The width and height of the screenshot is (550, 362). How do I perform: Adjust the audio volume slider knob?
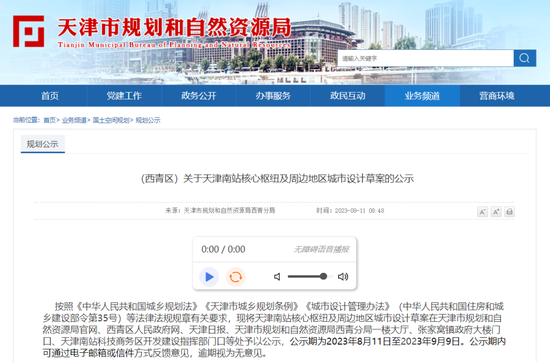point(323,276)
